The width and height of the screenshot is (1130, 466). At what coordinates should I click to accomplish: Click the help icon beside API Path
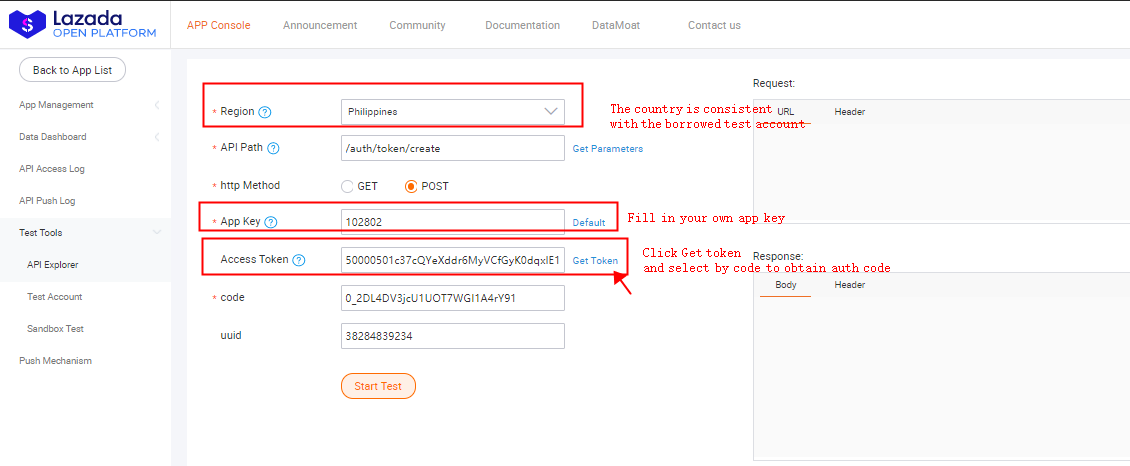pos(273,148)
